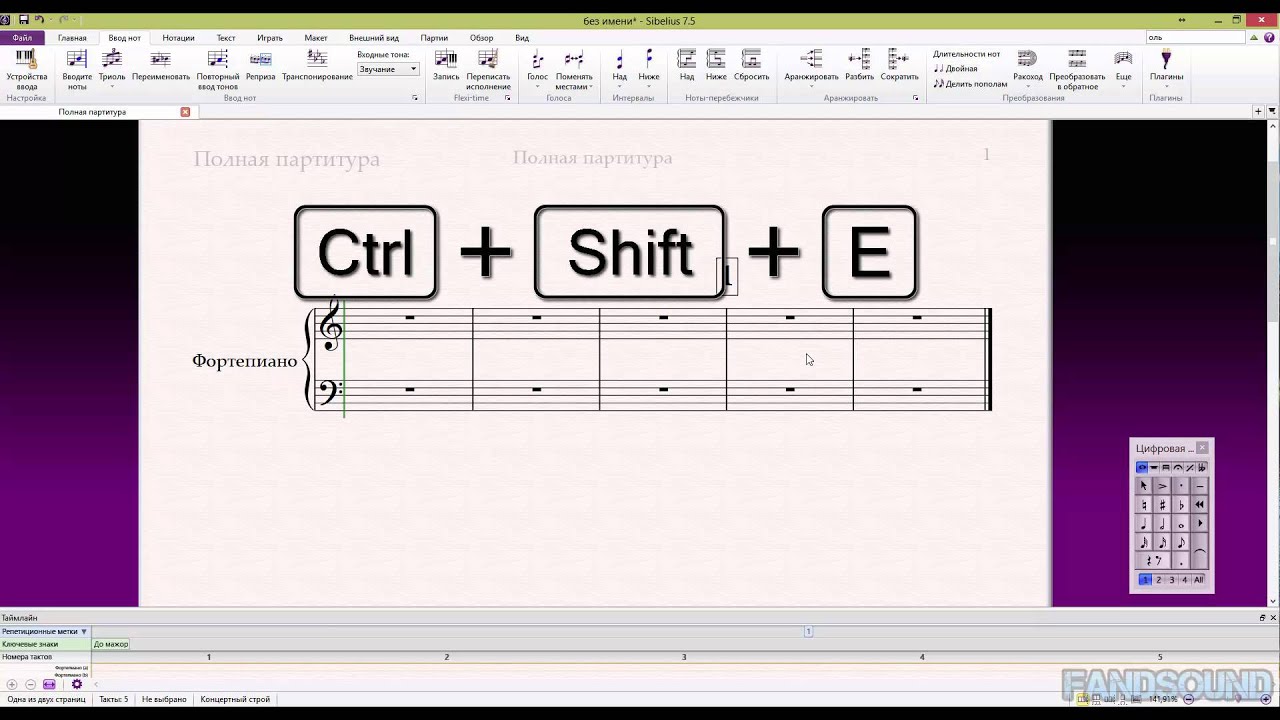Switch to the Текст tab
The height and width of the screenshot is (720, 1280).
click(226, 38)
